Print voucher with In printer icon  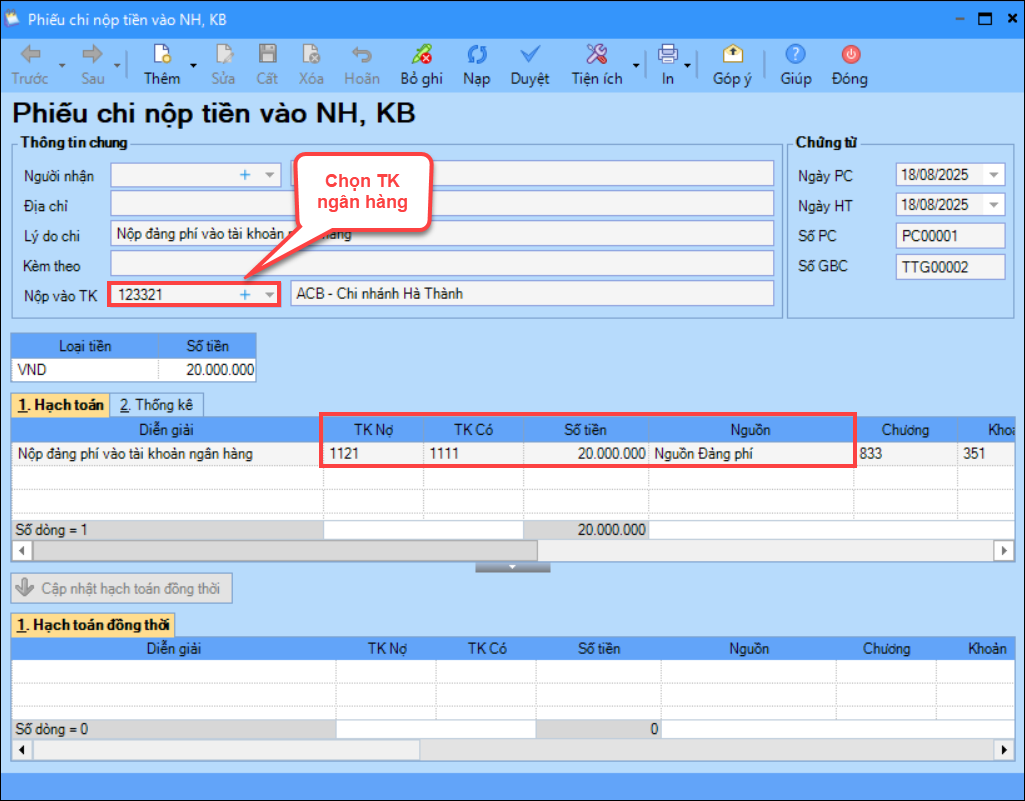click(667, 54)
